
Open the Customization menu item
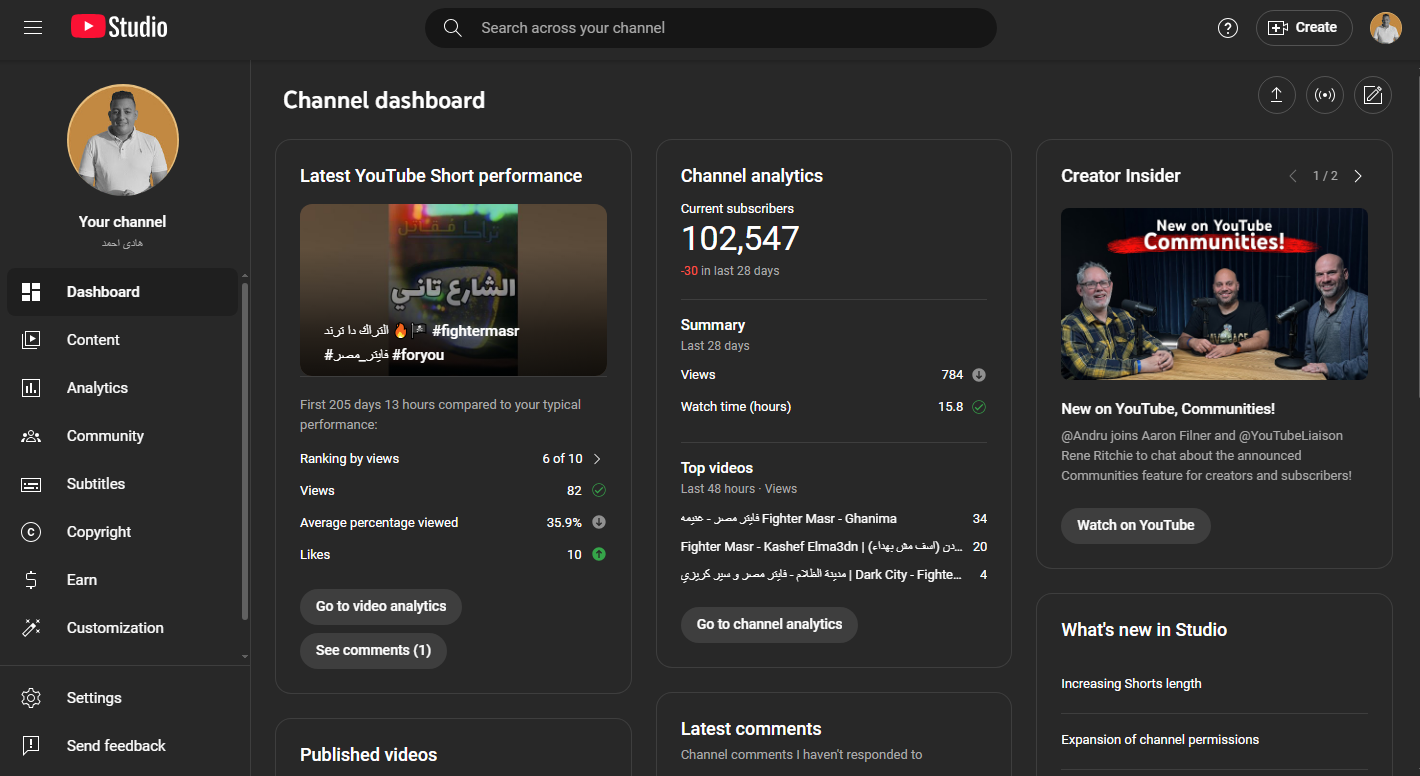pos(122,628)
